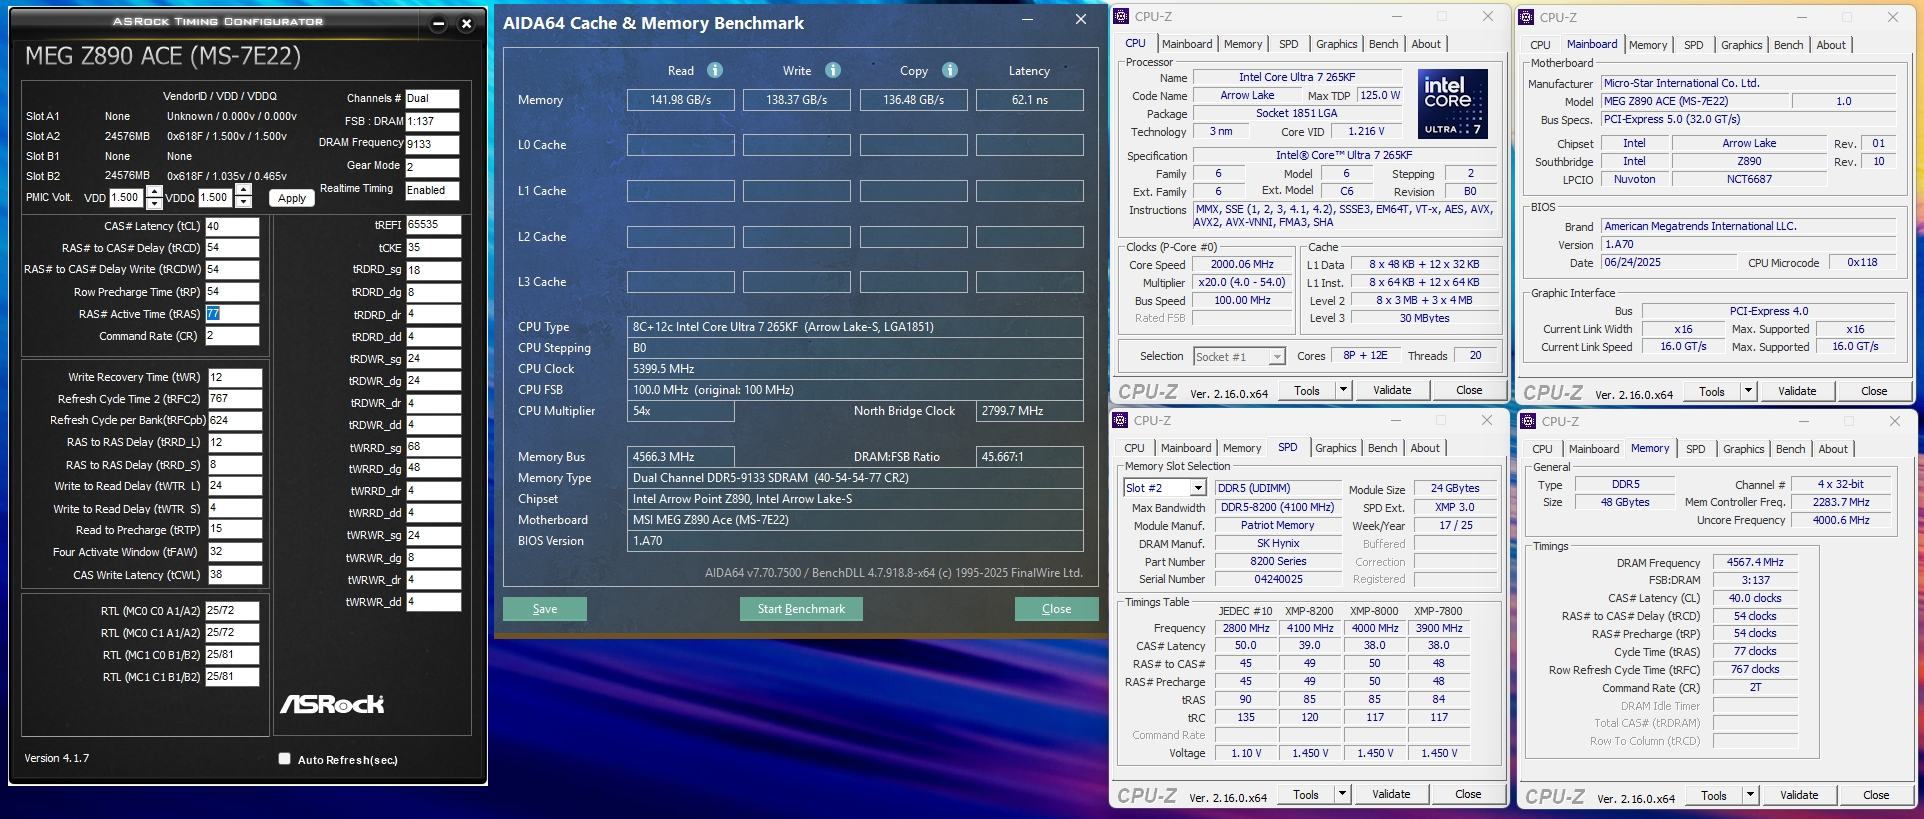Screen dimensions: 1924x819
Task: Click the info icon next to Read
Action: coord(715,70)
